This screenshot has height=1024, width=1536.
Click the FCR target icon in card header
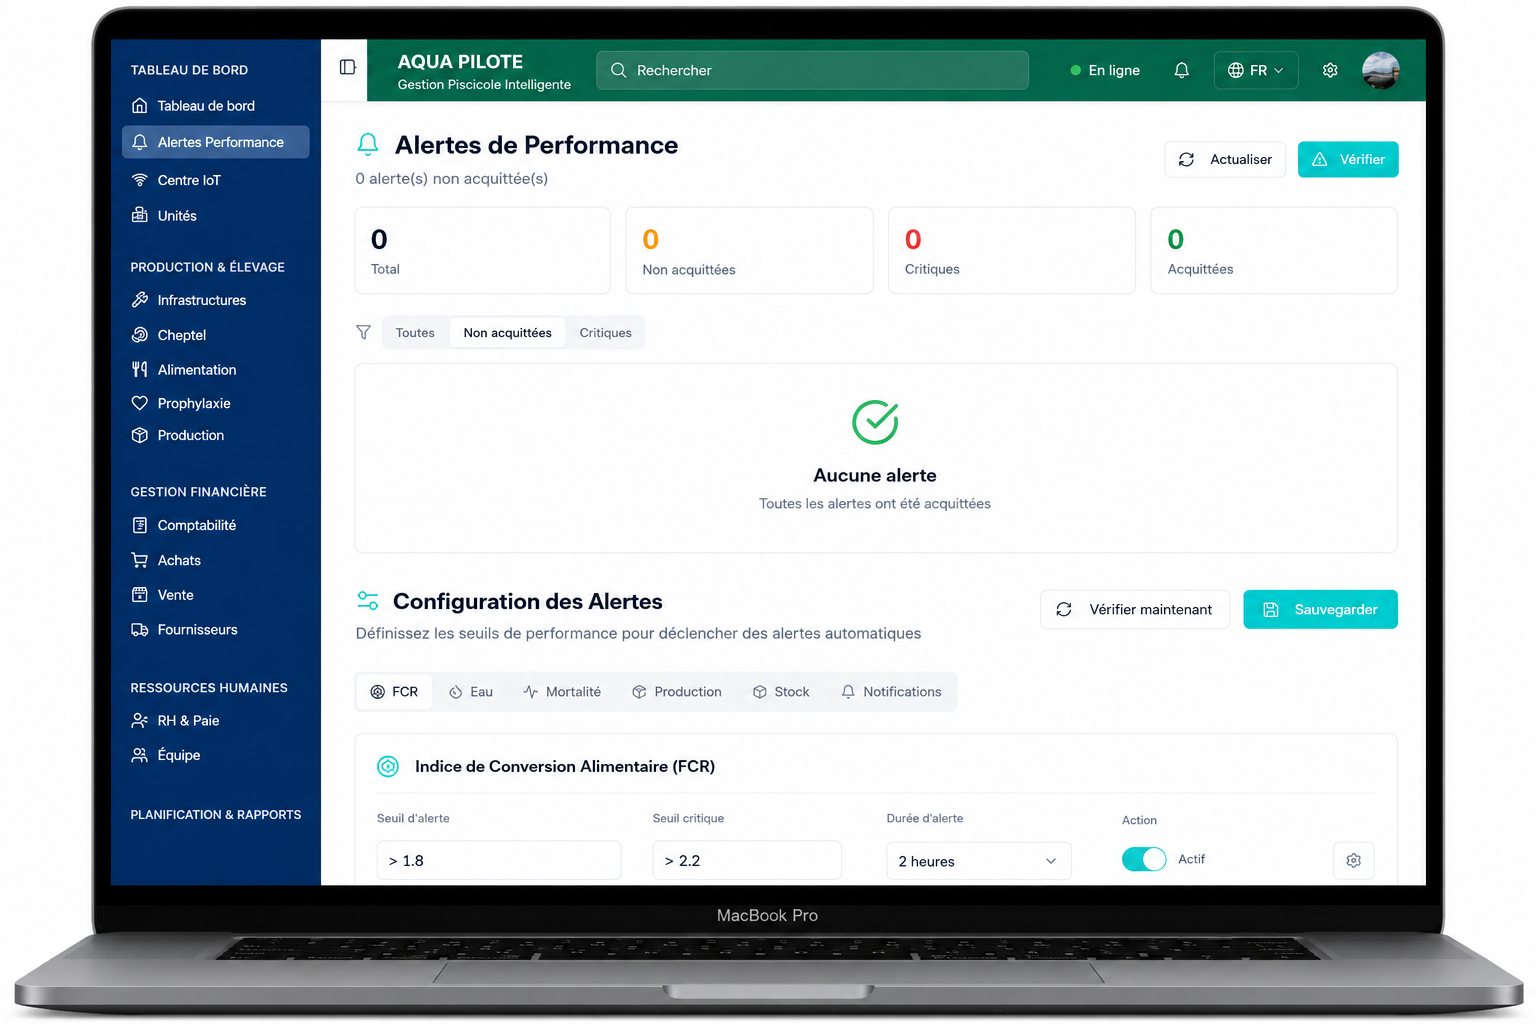(x=388, y=766)
